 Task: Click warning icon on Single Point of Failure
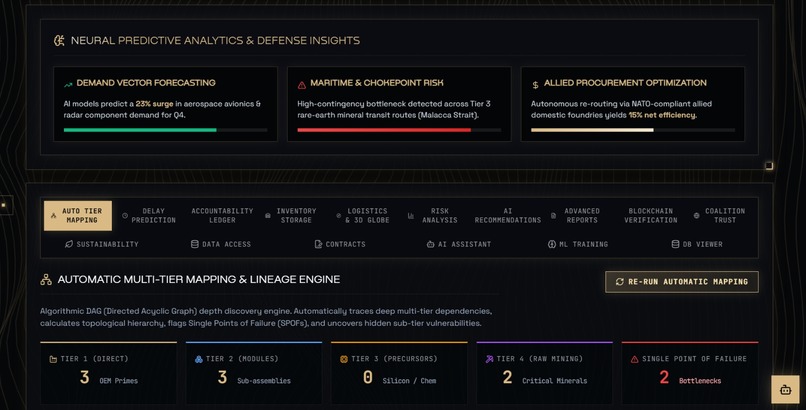[634, 359]
